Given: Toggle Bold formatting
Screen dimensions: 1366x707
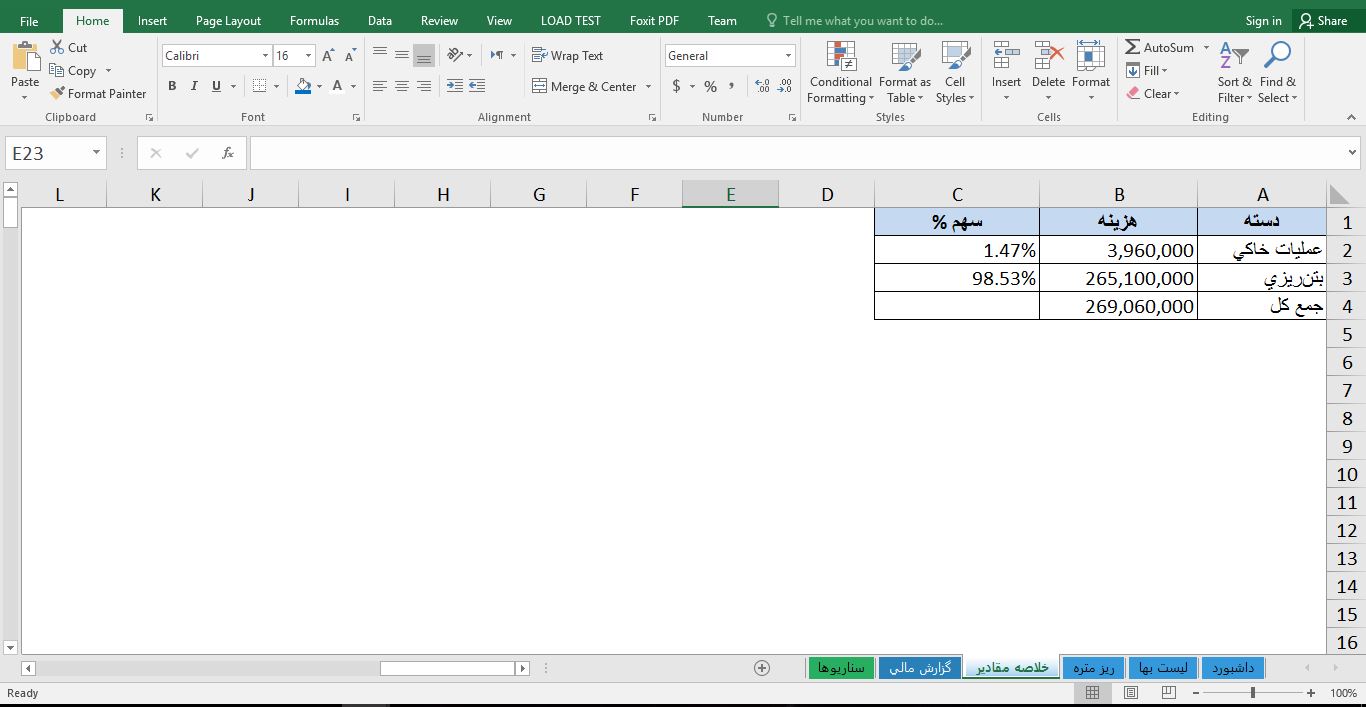Looking at the screenshot, I should tap(172, 86).
